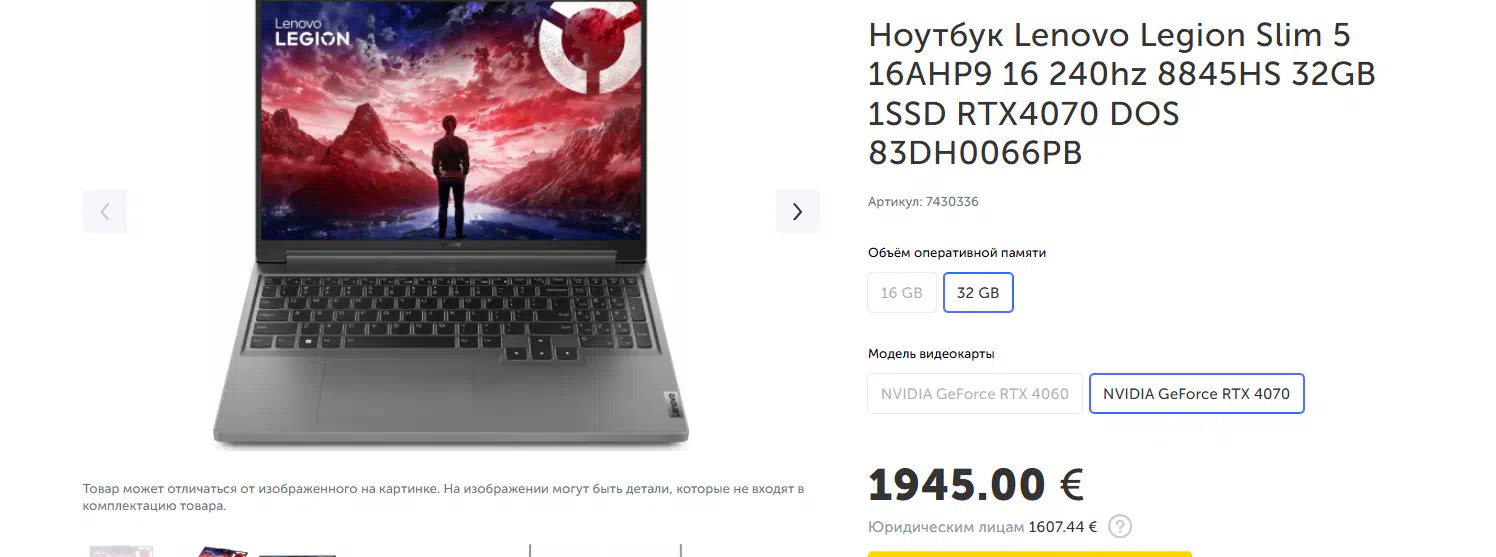Open the main laptop product image
The image size is (1496, 557).
[x=451, y=225]
